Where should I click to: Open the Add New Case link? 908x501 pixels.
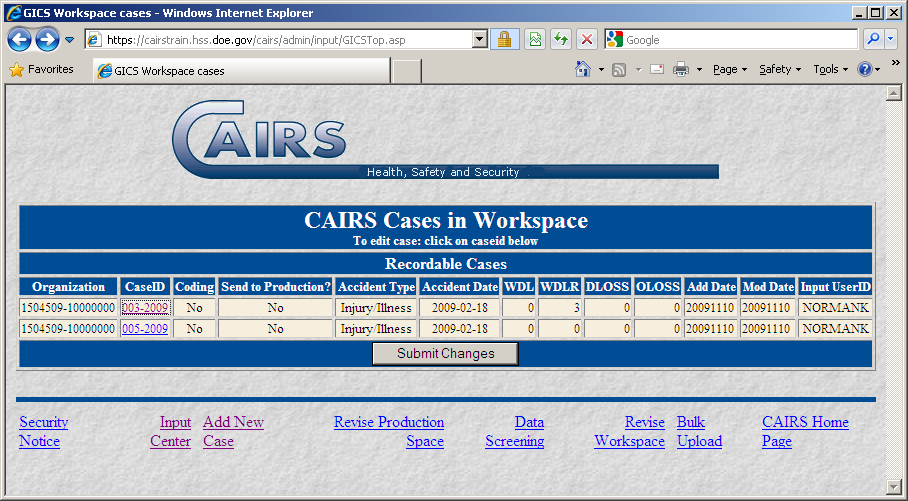[233, 431]
